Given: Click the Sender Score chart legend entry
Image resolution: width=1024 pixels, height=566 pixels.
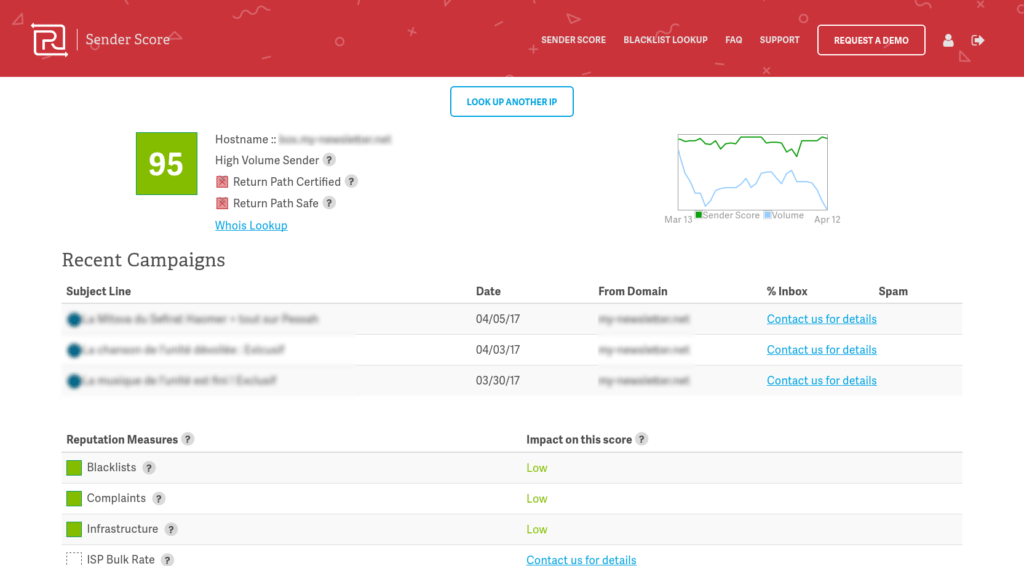Looking at the screenshot, I should 728,215.
